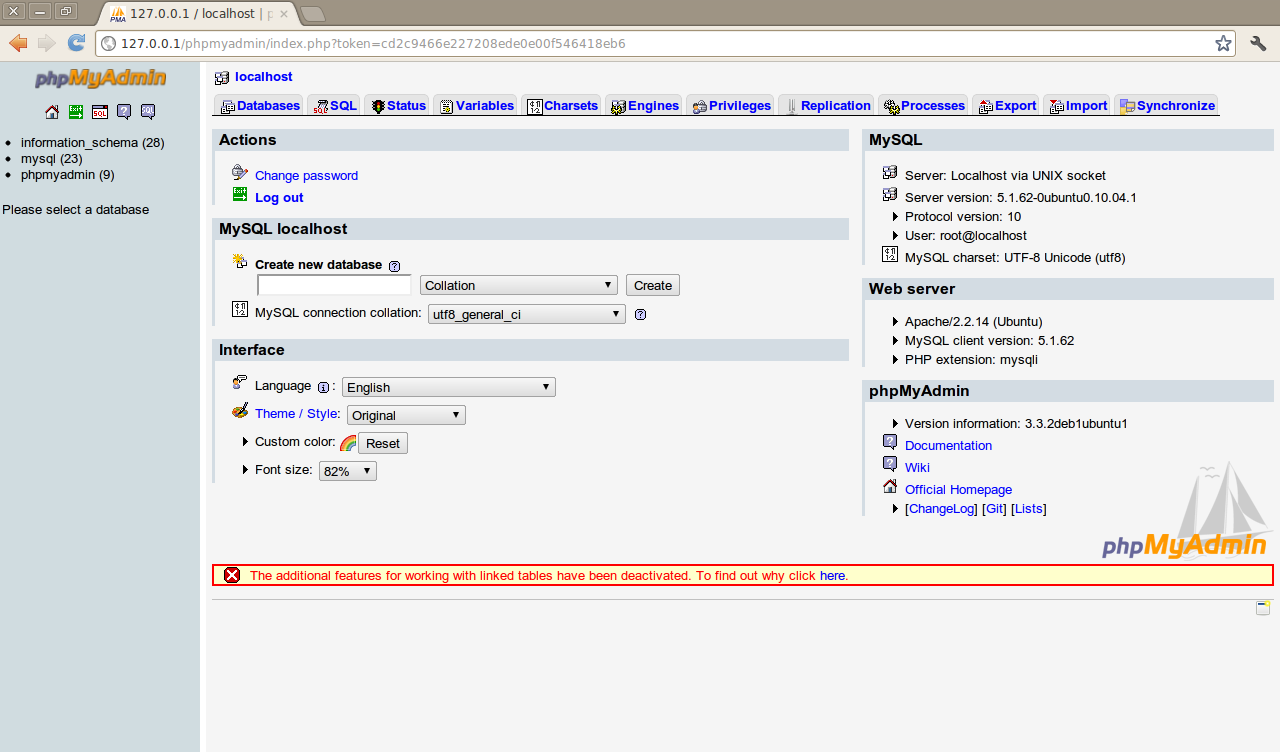Follow the Change password link
The height and width of the screenshot is (752, 1280).
[x=306, y=176]
